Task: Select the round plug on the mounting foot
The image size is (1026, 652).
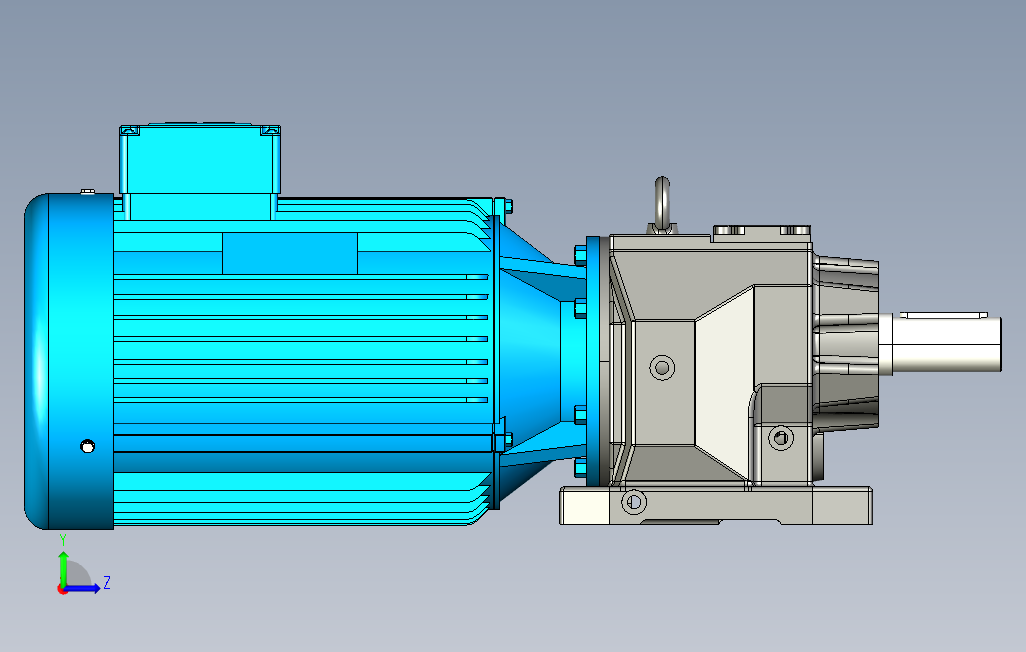Action: (x=633, y=502)
